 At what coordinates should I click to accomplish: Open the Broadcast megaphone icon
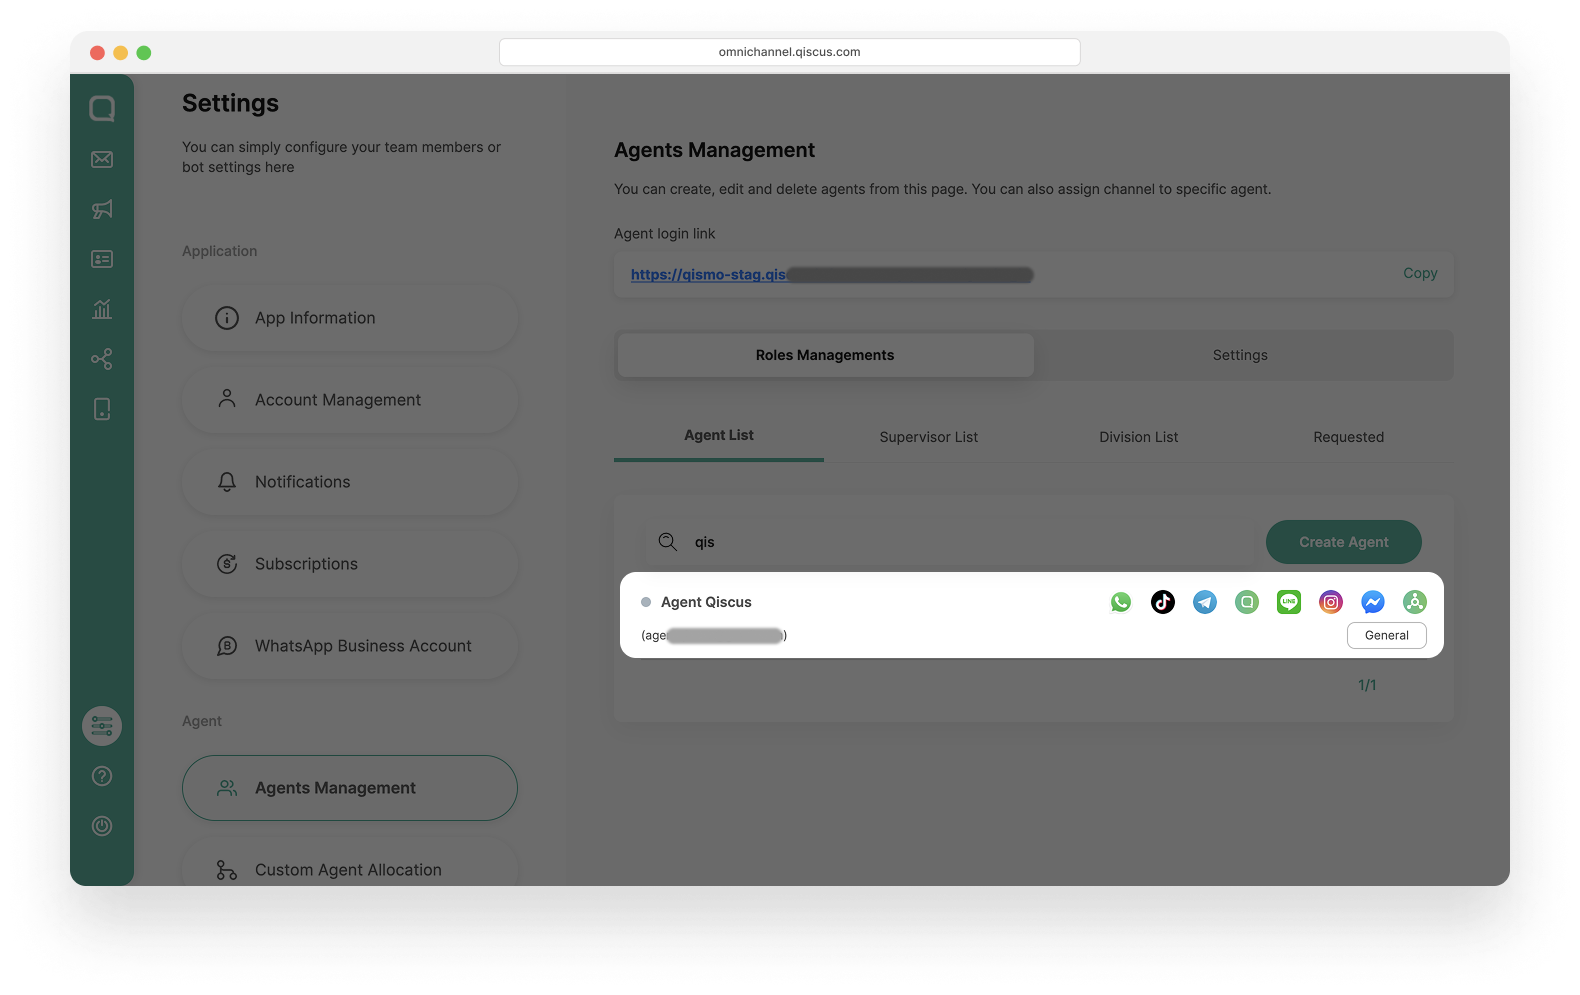point(102,209)
